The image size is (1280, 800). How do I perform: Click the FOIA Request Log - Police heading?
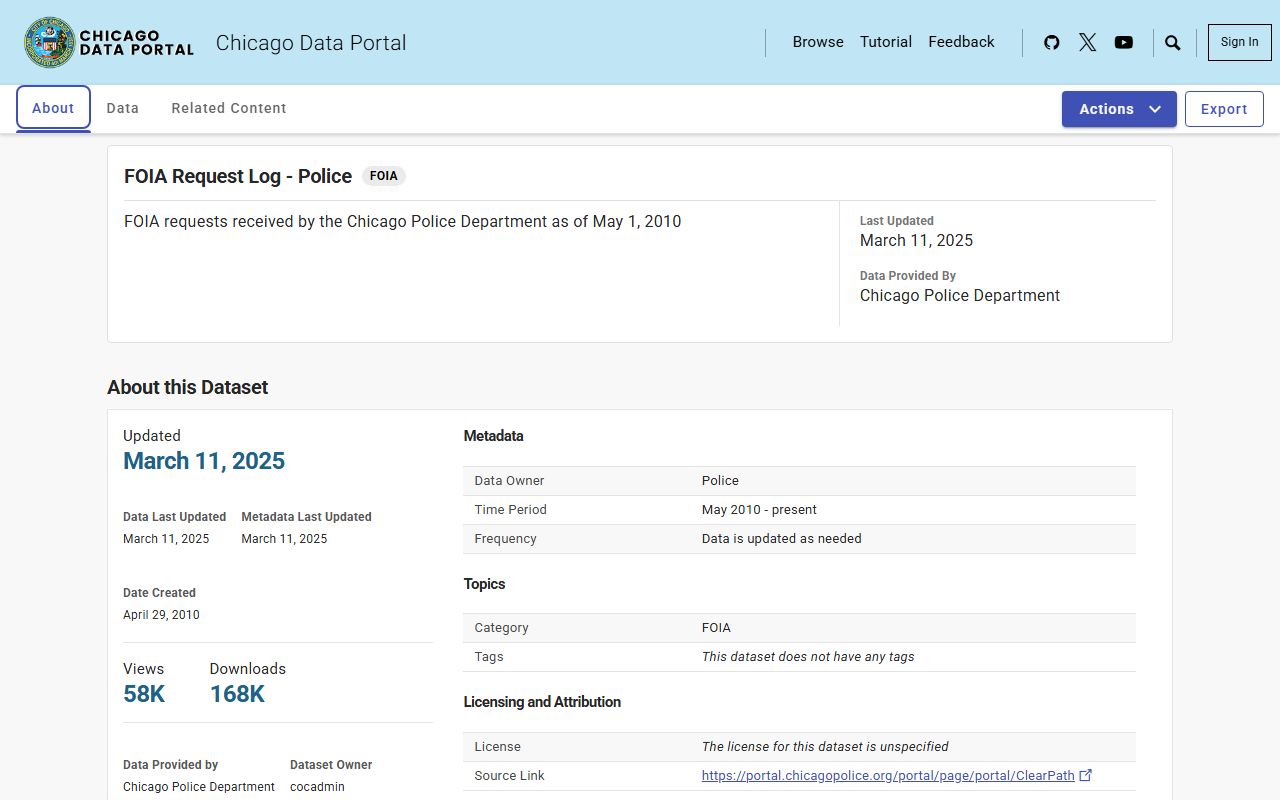238,176
